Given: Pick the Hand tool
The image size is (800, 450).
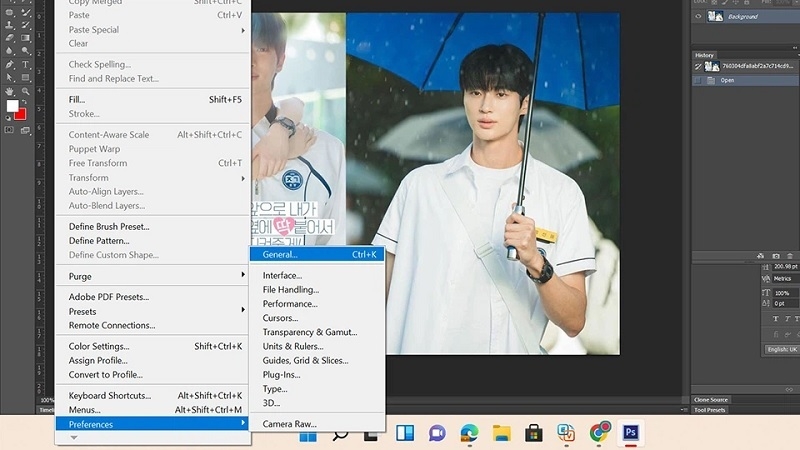Looking at the screenshot, I should pyautogui.click(x=9, y=91).
